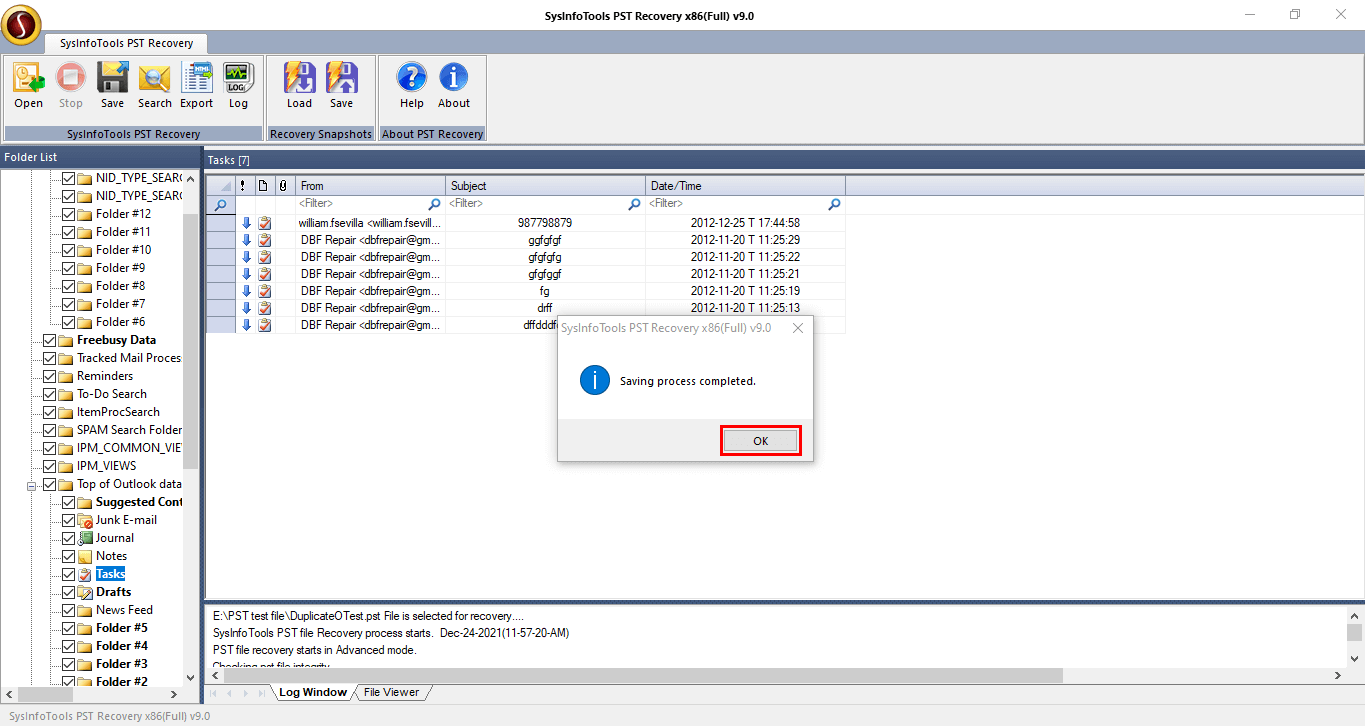This screenshot has height=726, width=1365.
Task: Click task icon in the 987798879 row
Action: pyautogui.click(x=265, y=223)
